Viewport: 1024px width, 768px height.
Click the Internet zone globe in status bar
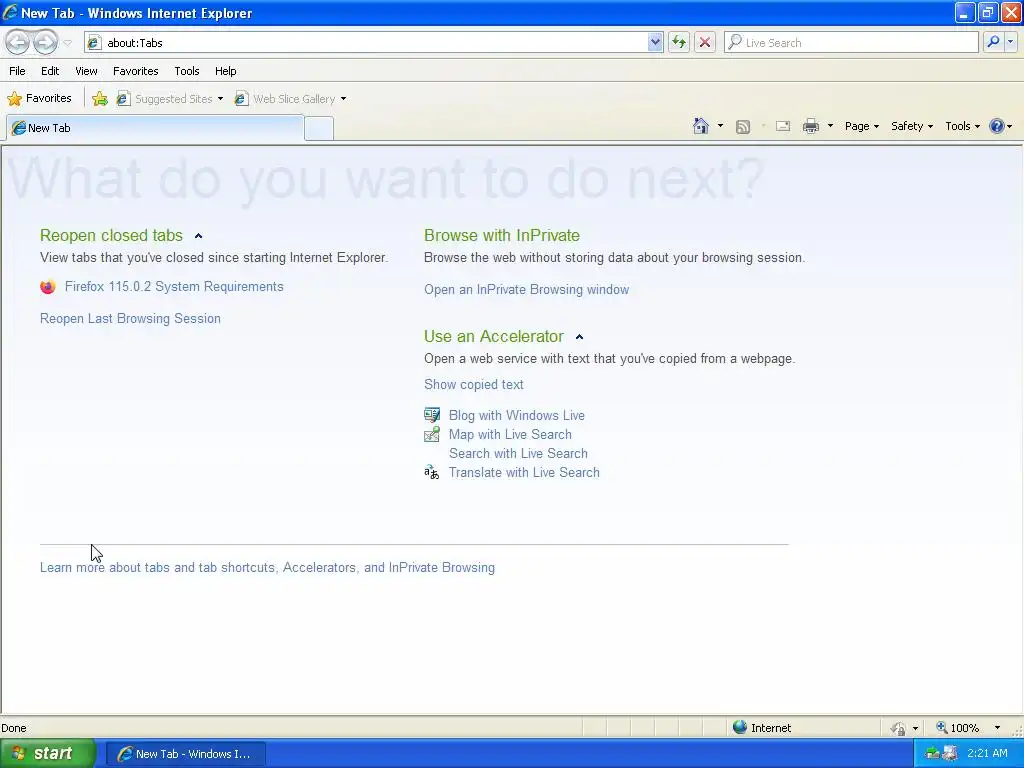pyautogui.click(x=740, y=727)
